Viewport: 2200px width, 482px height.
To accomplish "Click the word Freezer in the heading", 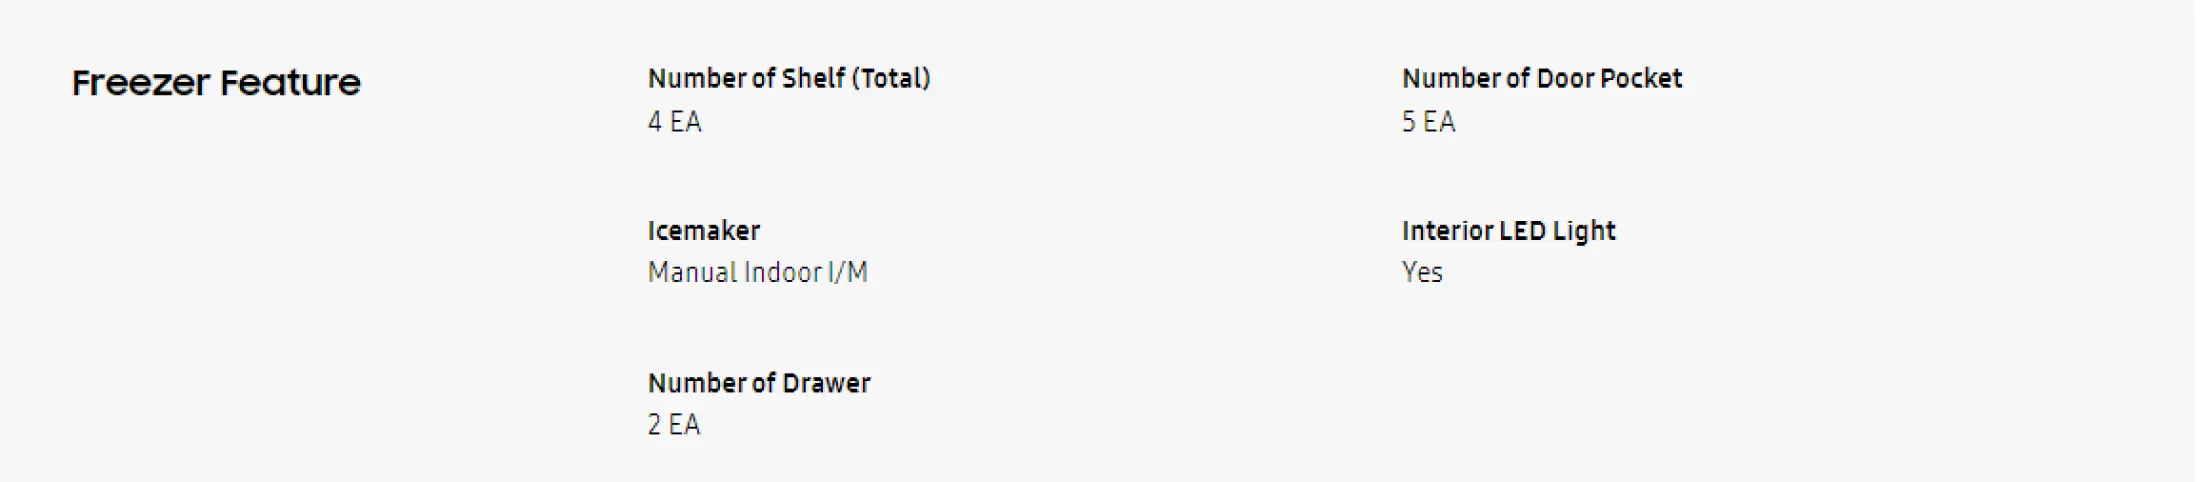I will point(141,83).
